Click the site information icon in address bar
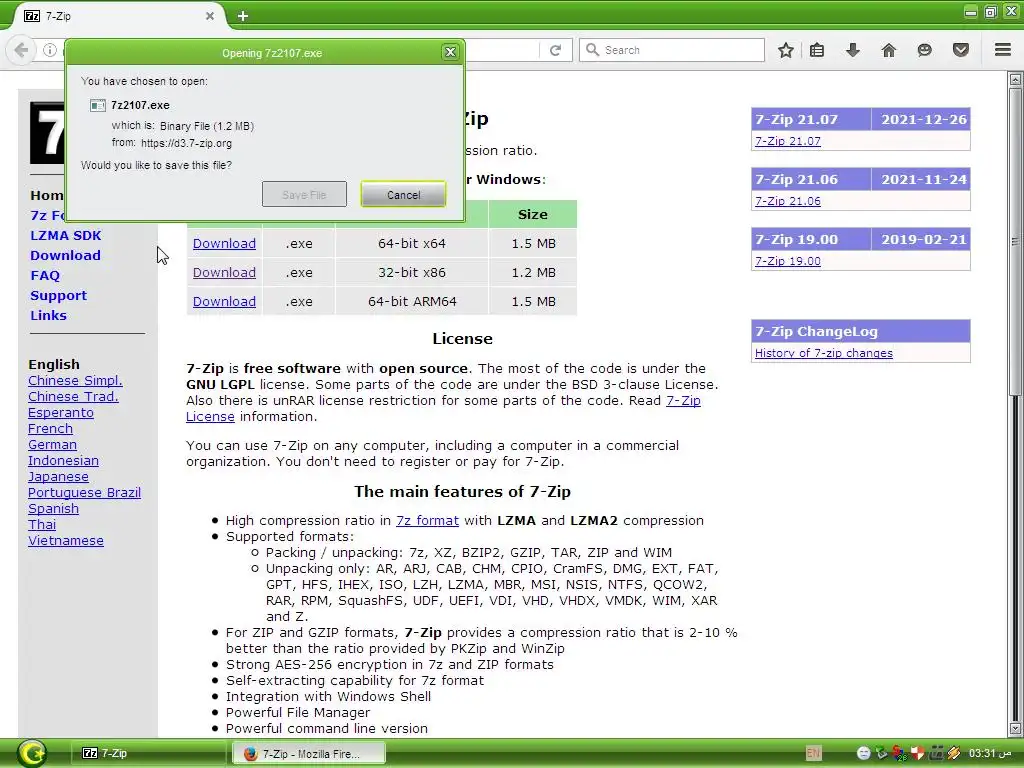Screen dimensions: 1024x768 click(x=50, y=50)
